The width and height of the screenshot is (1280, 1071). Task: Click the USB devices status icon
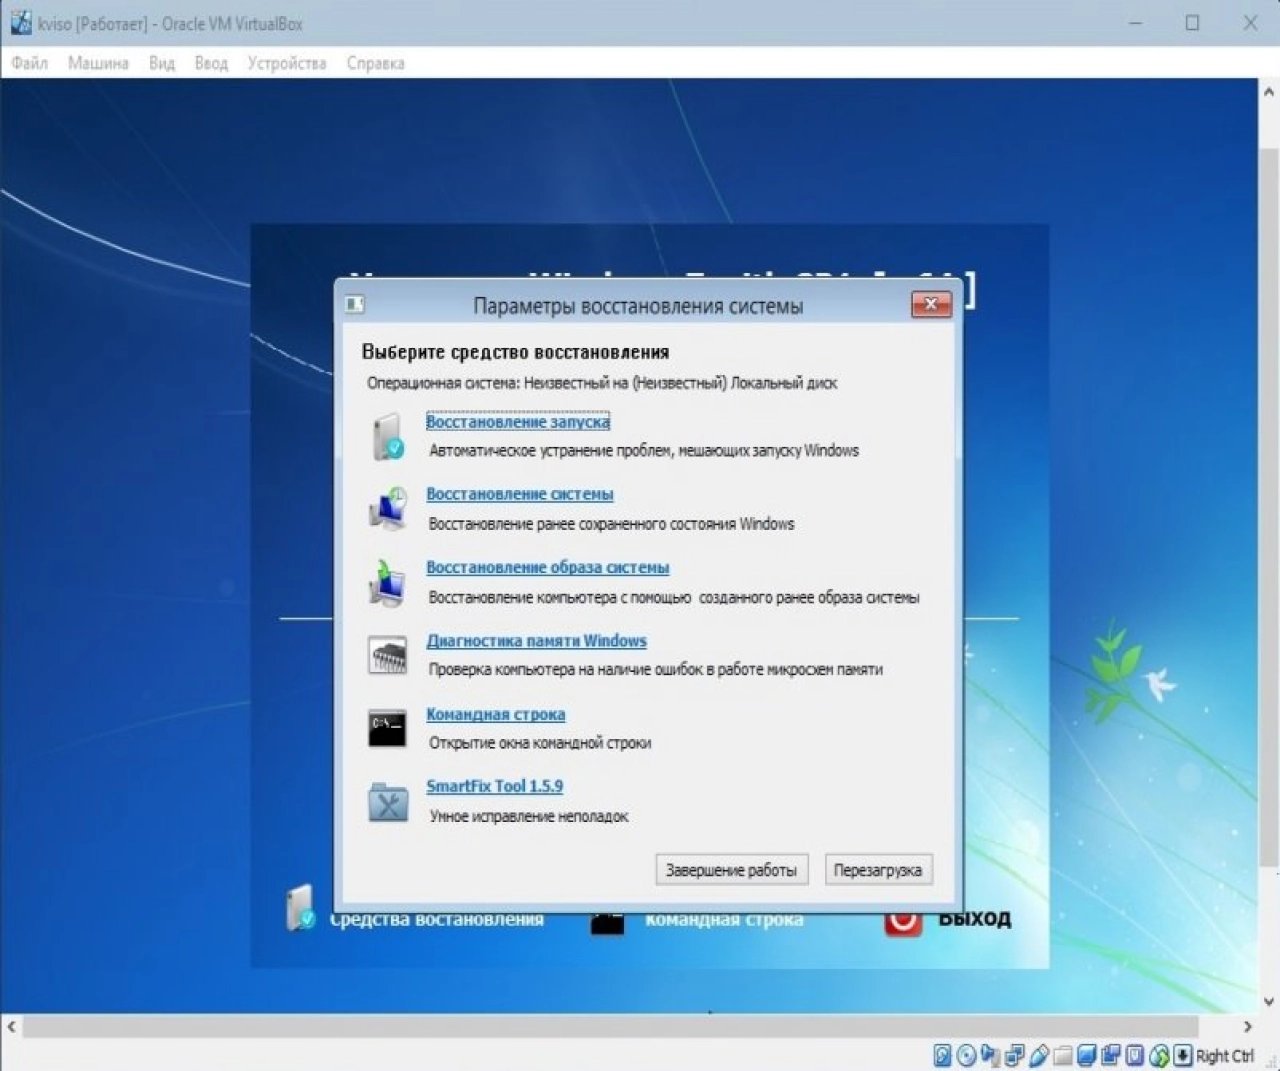coord(1039,1055)
